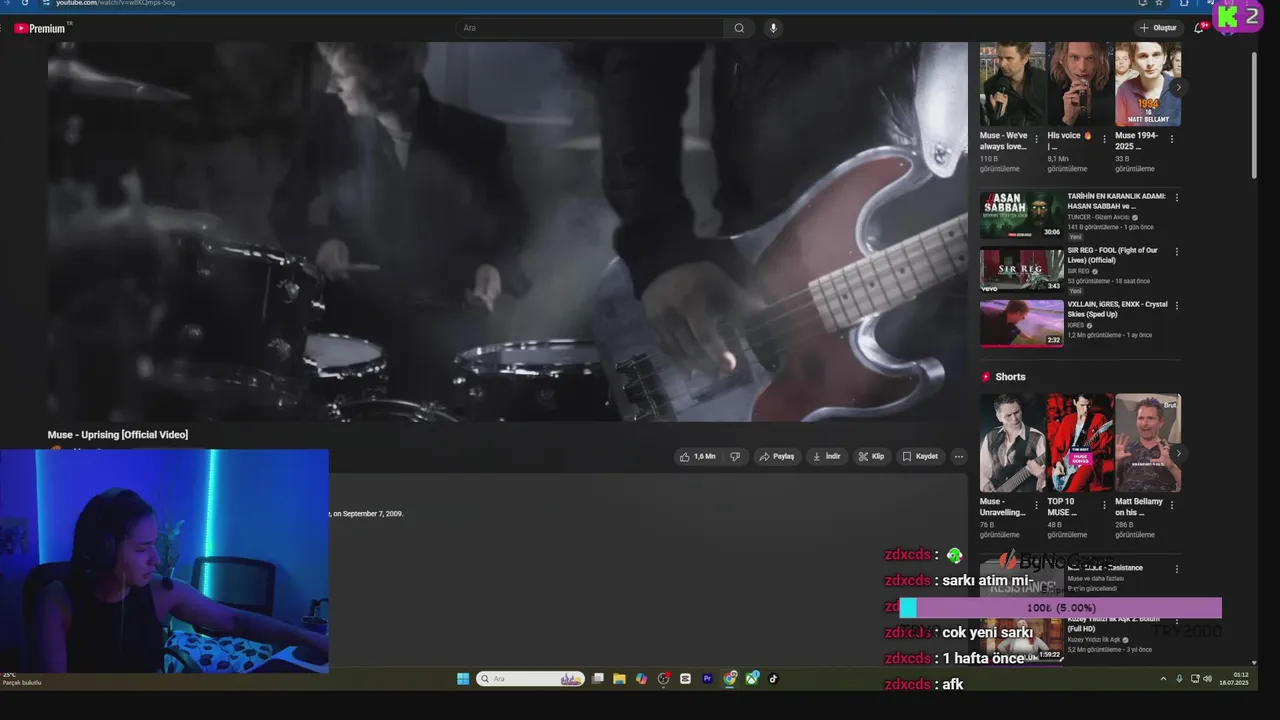This screenshot has width=1280, height=720.
Task: Click the İndir download button
Action: click(827, 456)
